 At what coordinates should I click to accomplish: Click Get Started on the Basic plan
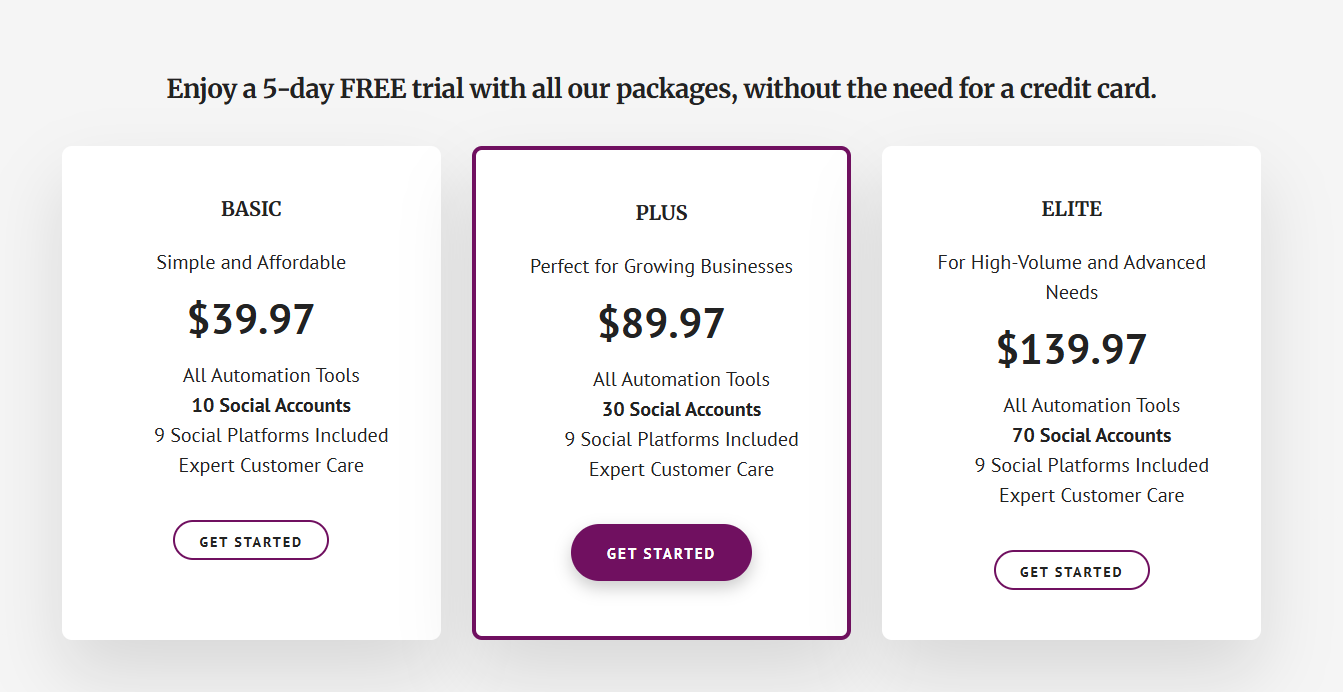click(251, 541)
